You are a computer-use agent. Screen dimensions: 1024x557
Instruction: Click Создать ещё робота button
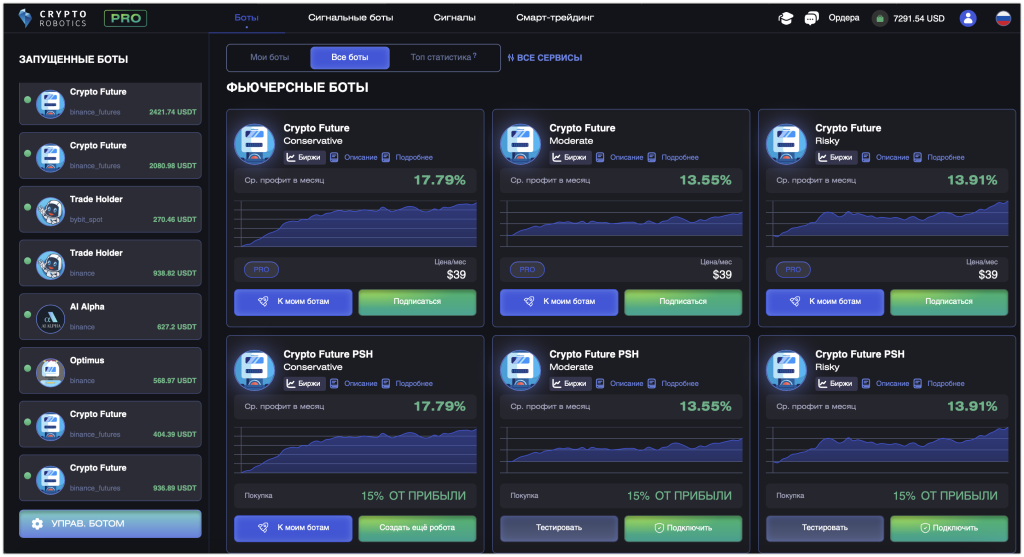point(417,528)
